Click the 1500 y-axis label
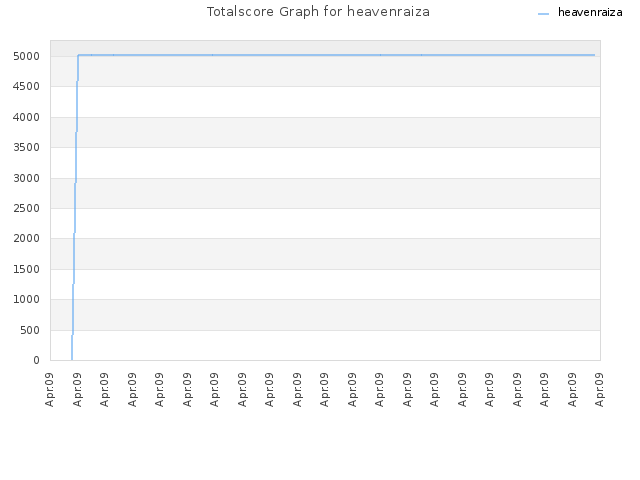 27,269
